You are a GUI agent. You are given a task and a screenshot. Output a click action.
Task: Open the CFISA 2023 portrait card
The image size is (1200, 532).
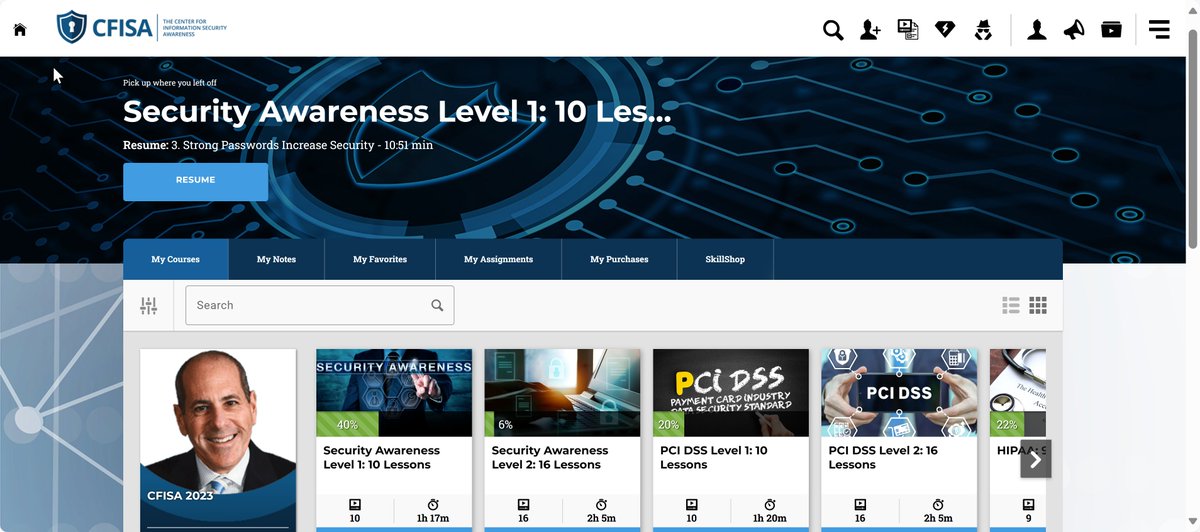coord(218,438)
